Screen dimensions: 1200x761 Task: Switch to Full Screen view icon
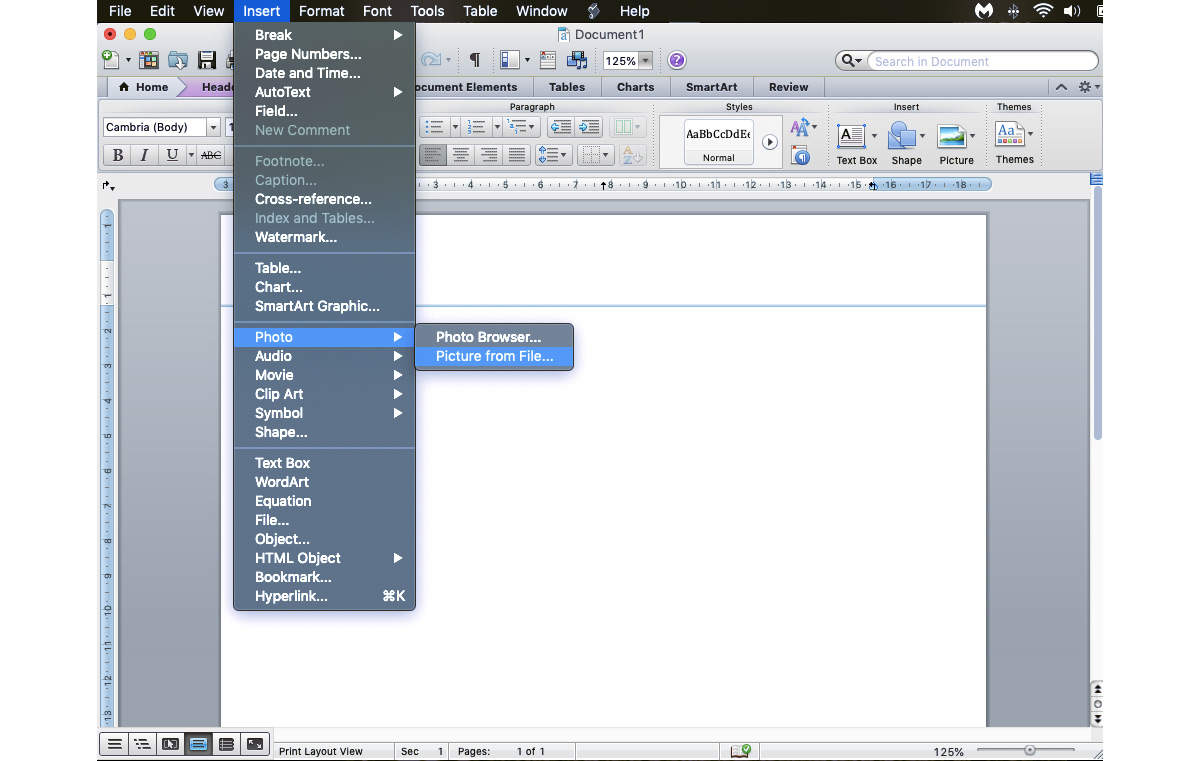(x=255, y=744)
